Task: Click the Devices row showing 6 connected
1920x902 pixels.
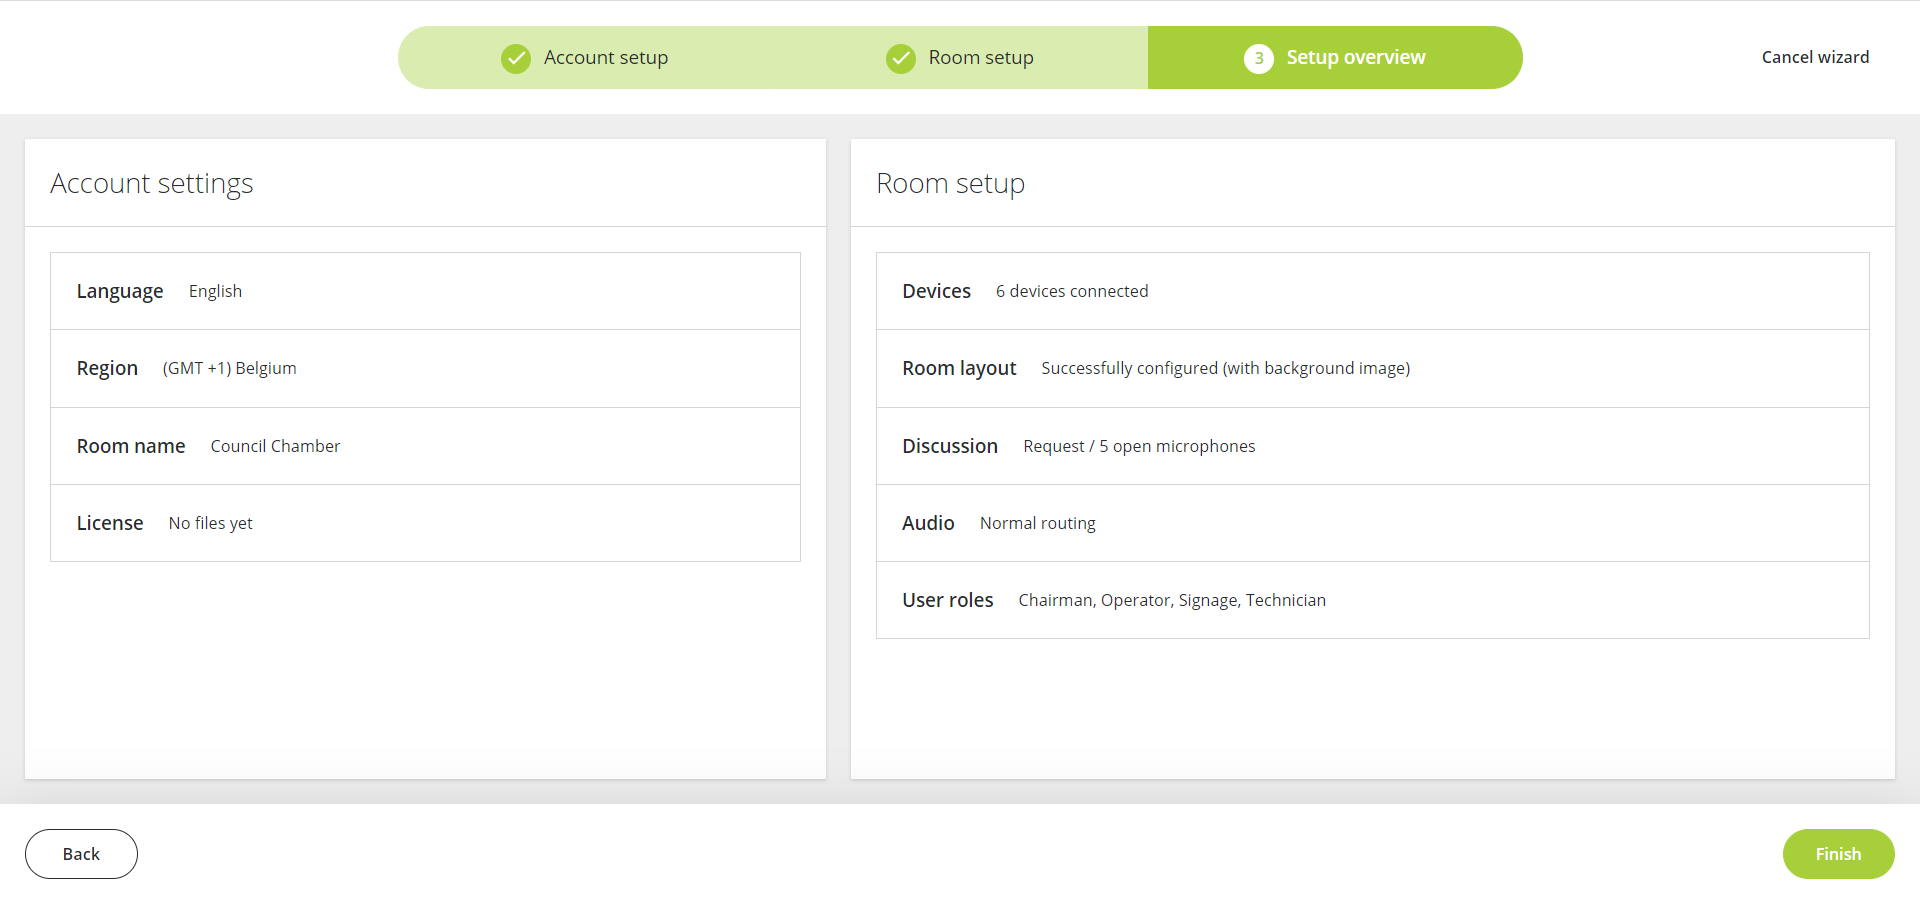Action: (x=1372, y=291)
